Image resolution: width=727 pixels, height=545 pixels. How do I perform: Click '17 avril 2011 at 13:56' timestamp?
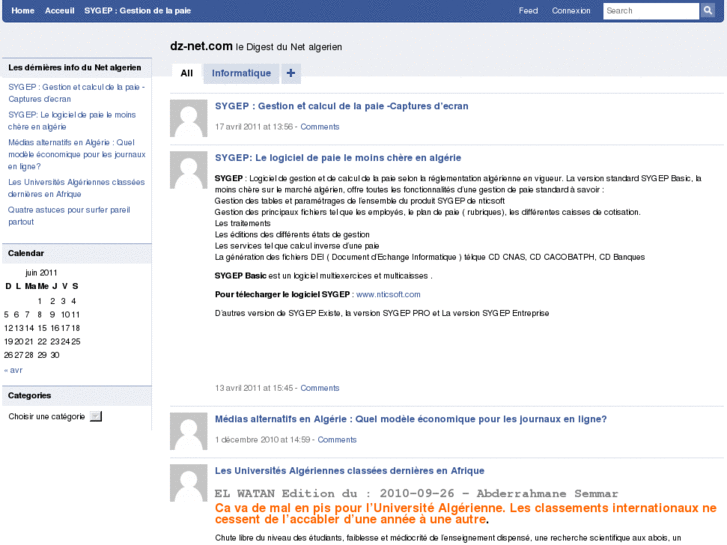click(x=254, y=127)
